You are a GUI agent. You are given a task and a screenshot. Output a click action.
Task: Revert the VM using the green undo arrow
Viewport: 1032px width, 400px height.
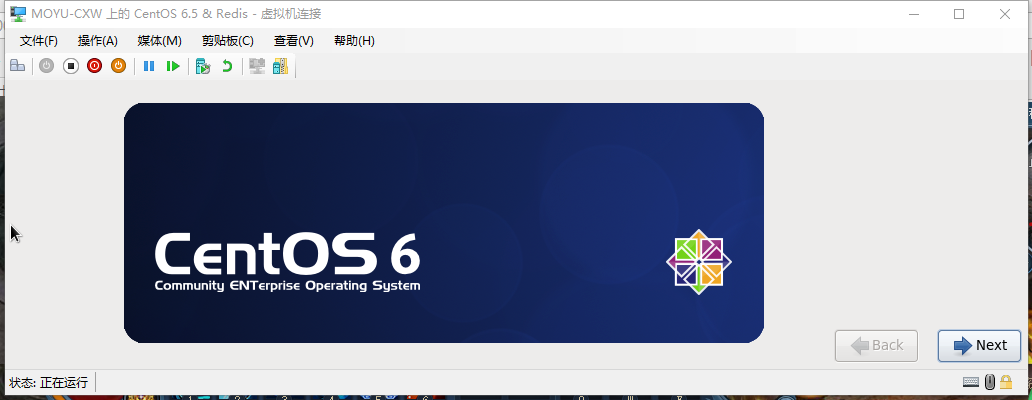point(227,66)
